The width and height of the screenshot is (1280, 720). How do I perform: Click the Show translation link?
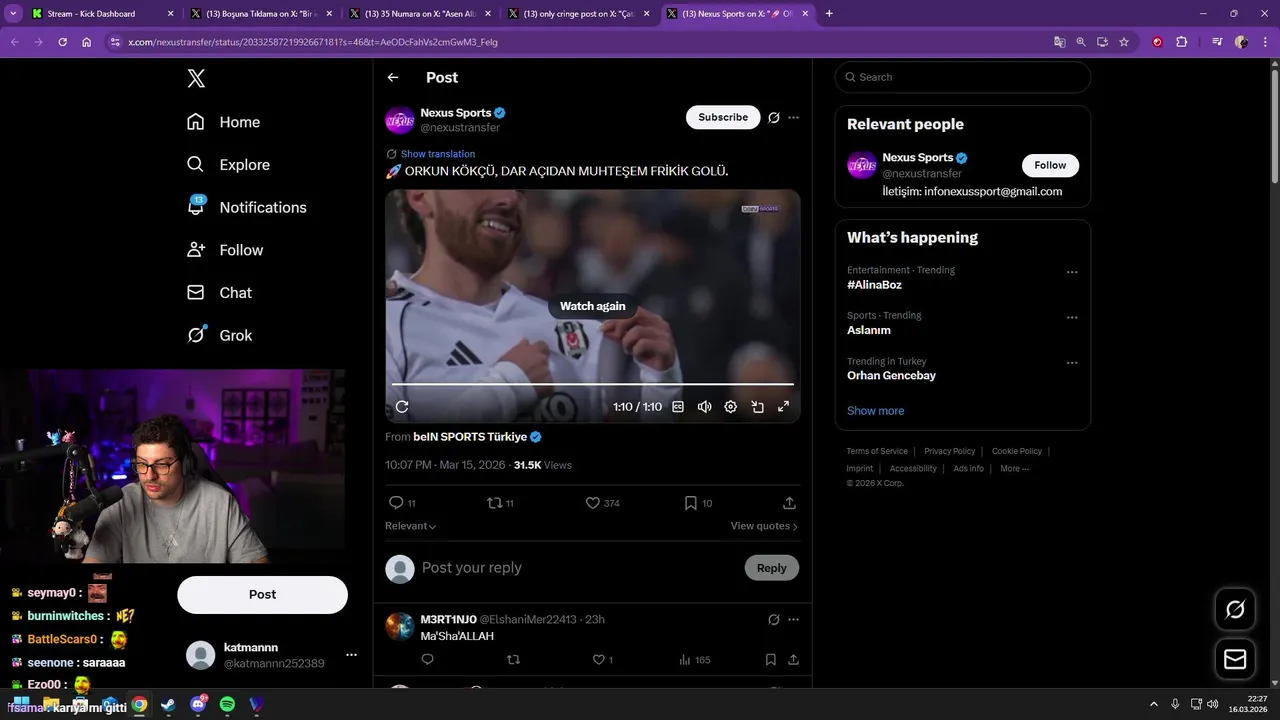438,154
